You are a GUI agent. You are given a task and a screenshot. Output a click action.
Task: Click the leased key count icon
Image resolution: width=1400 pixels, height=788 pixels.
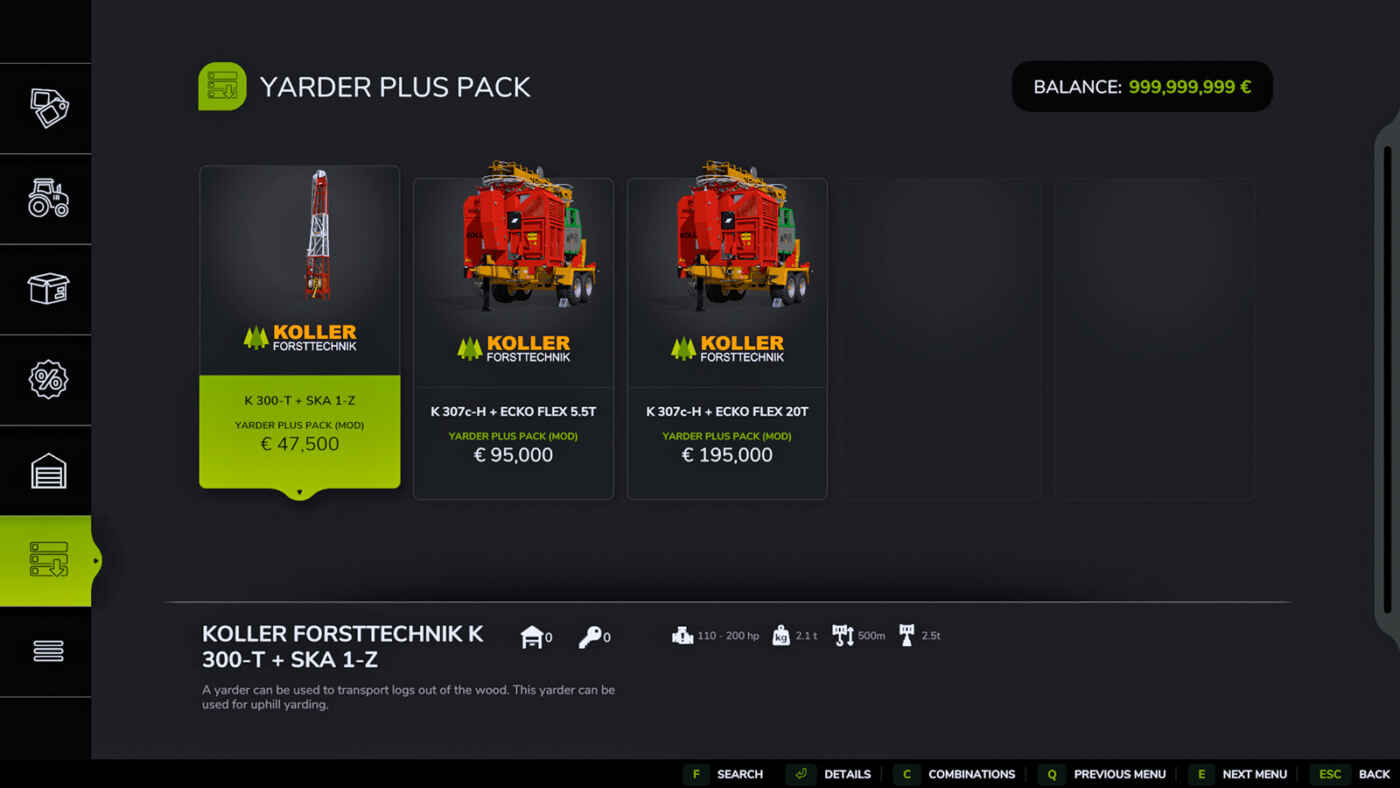click(590, 637)
